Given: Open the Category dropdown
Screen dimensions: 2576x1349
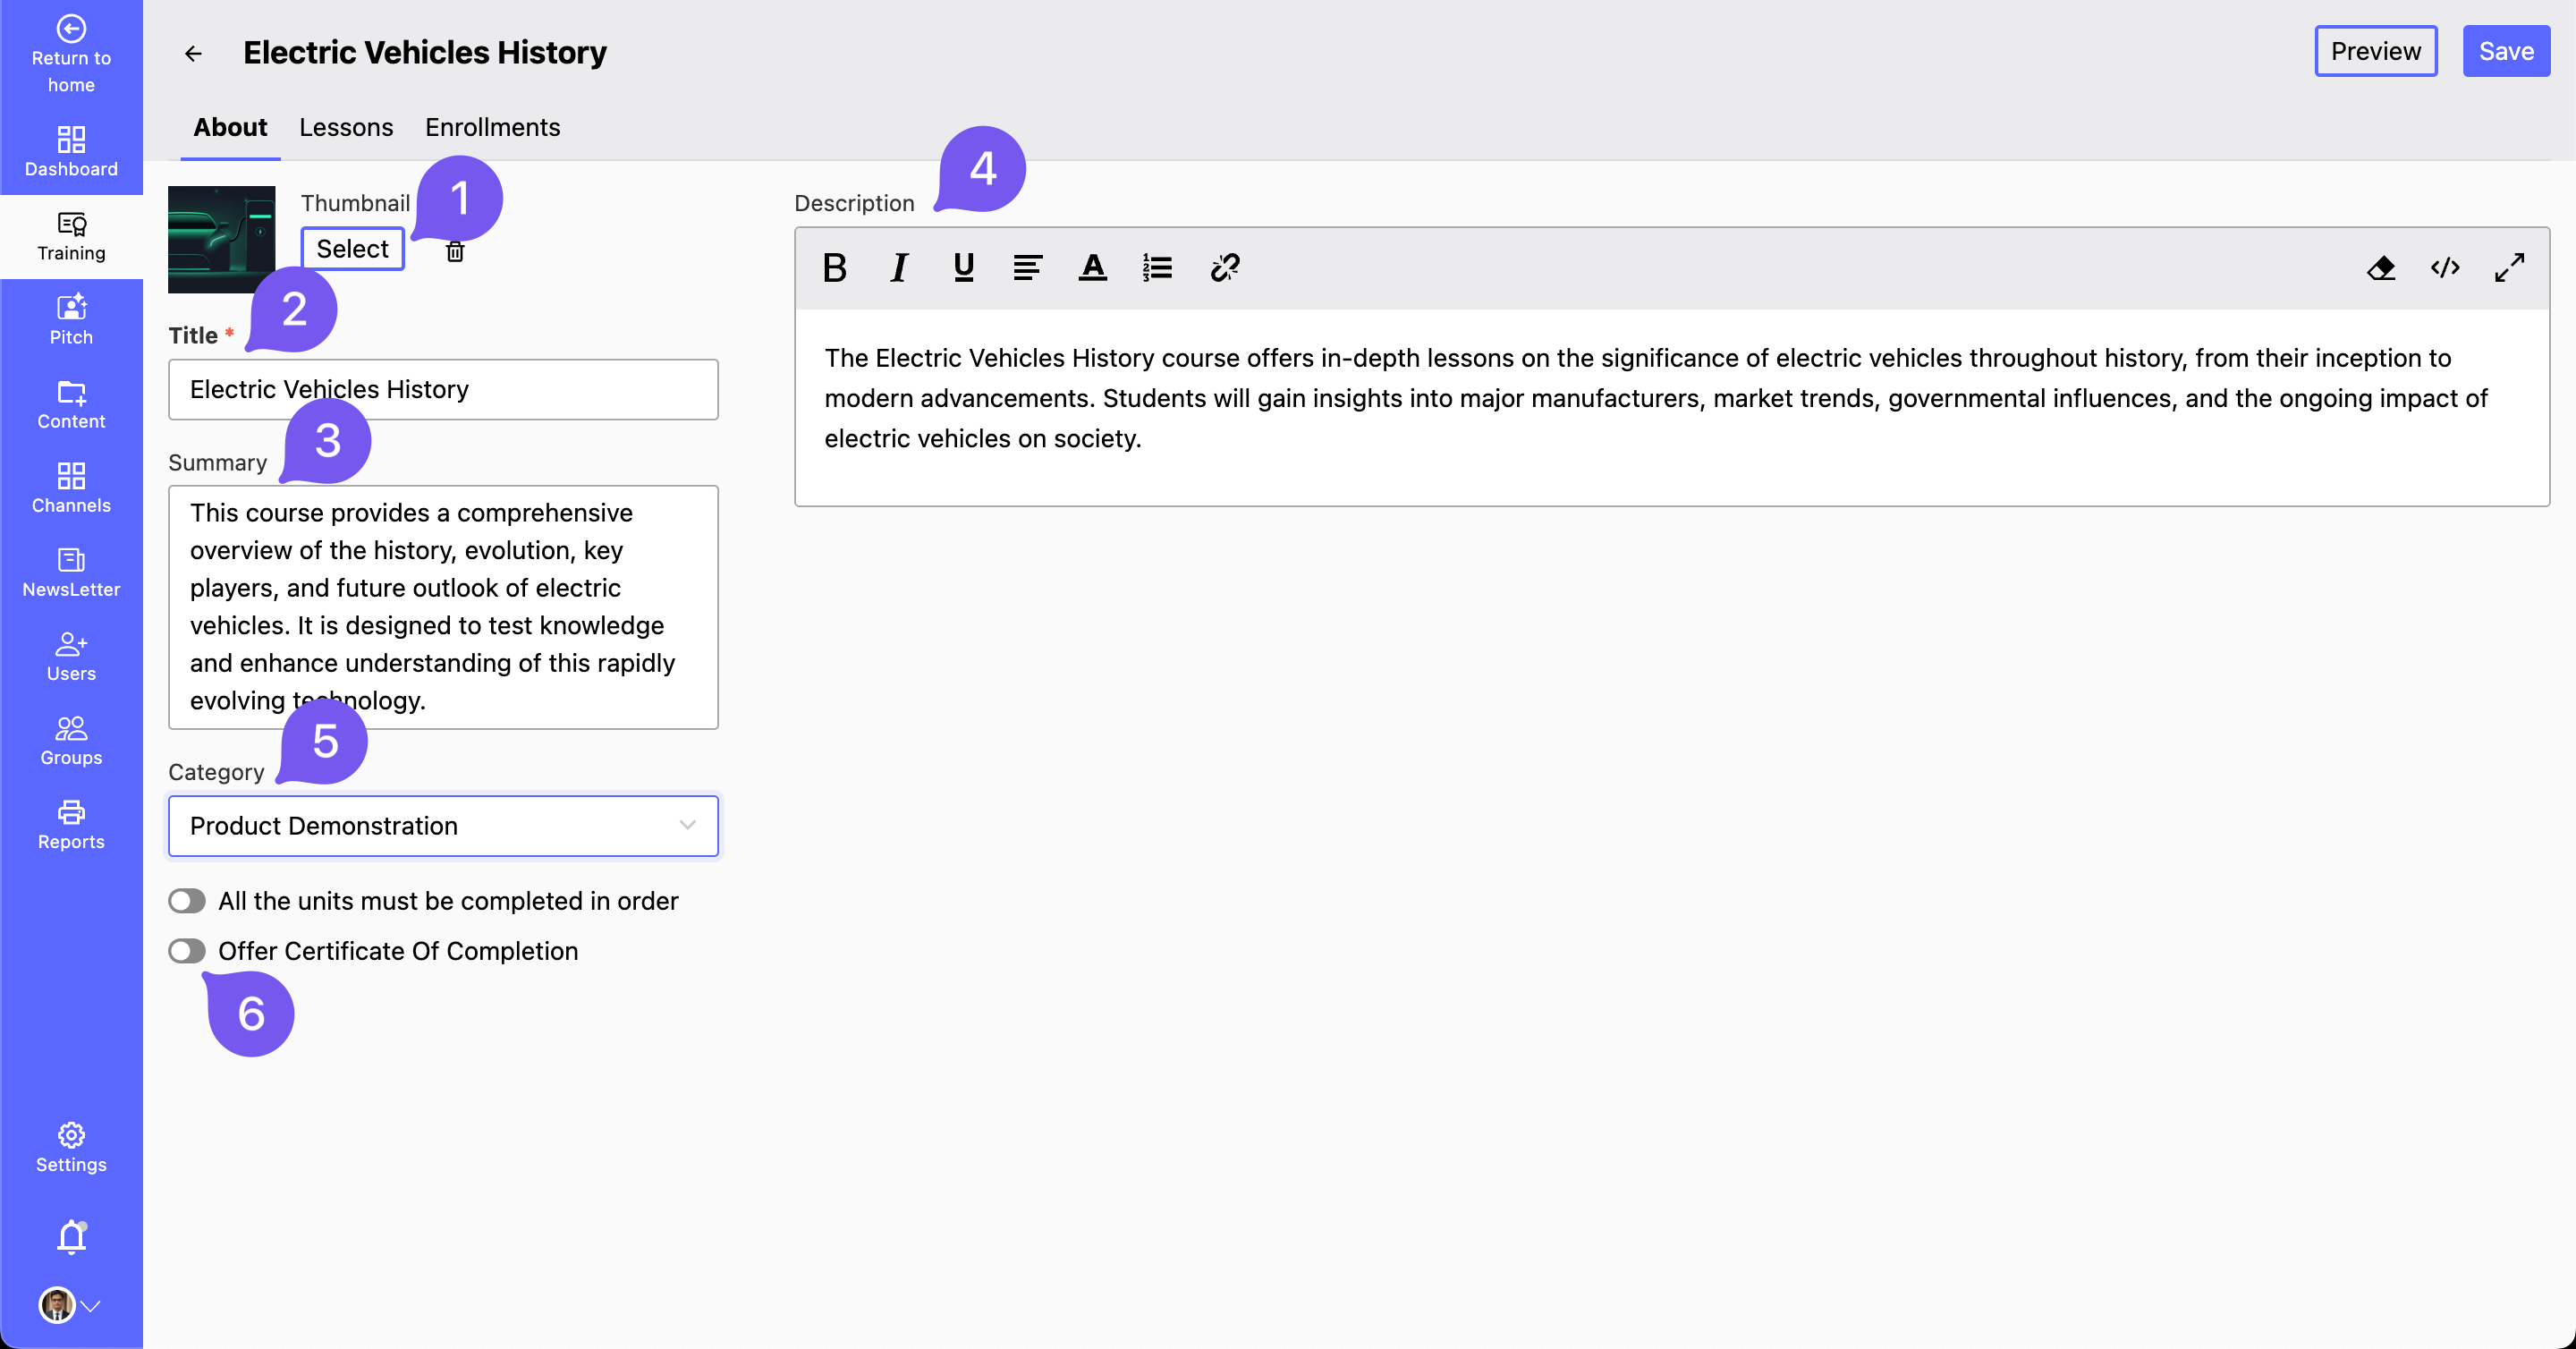Looking at the screenshot, I should point(443,826).
